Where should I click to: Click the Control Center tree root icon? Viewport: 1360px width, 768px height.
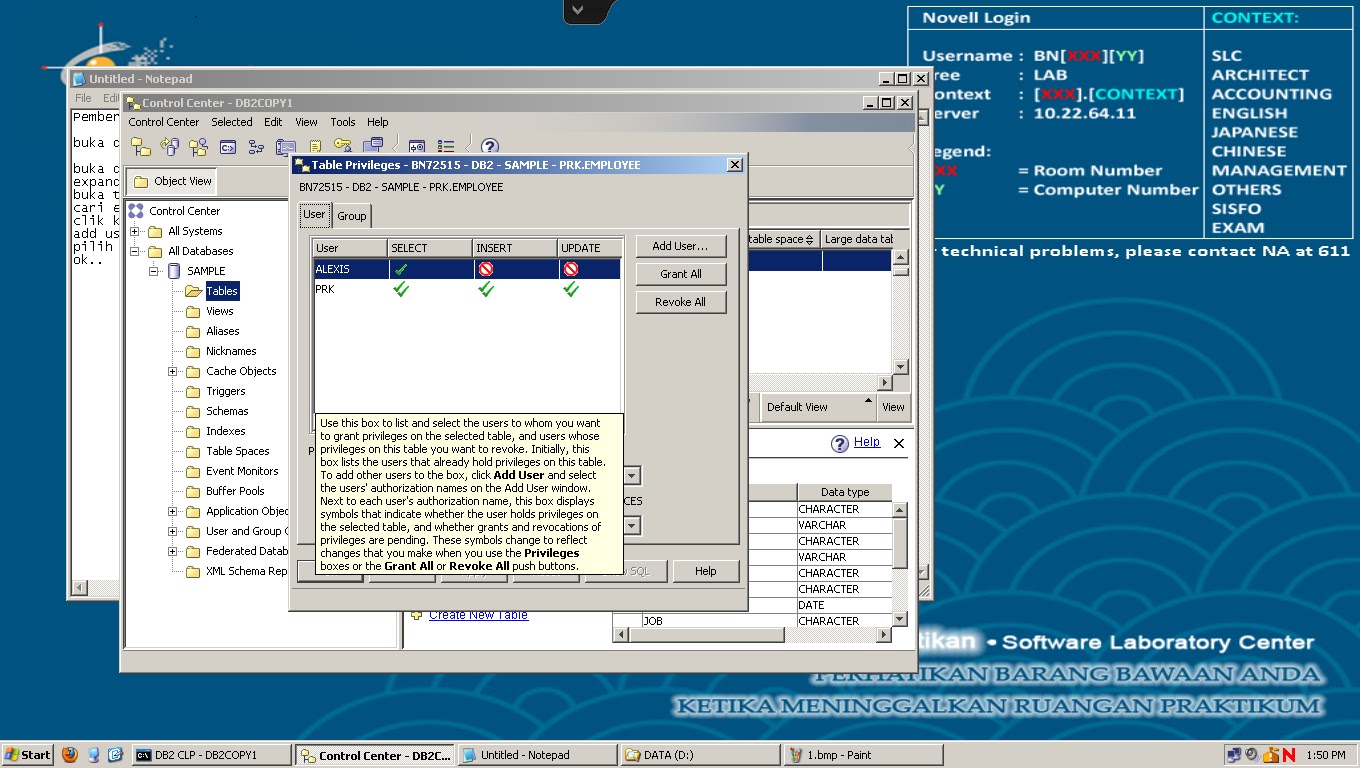136,211
